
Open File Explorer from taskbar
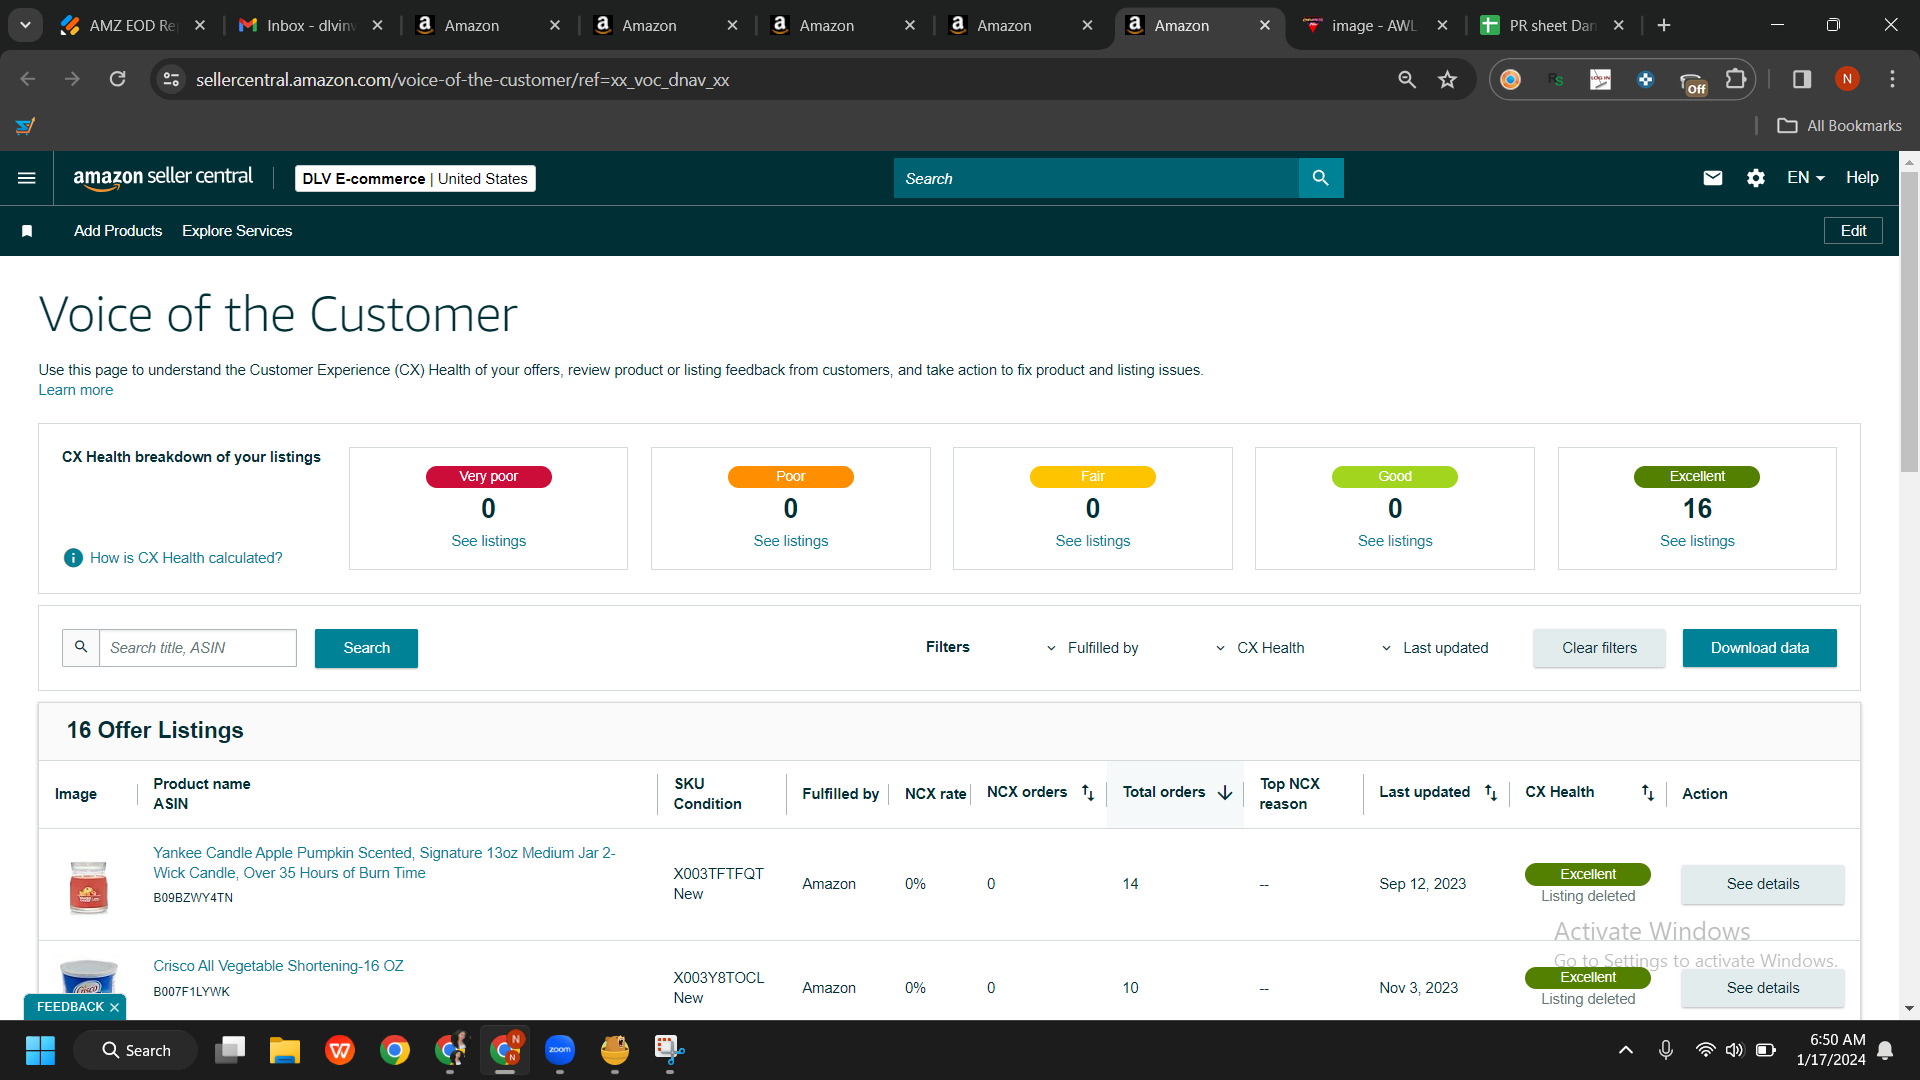click(x=285, y=1051)
